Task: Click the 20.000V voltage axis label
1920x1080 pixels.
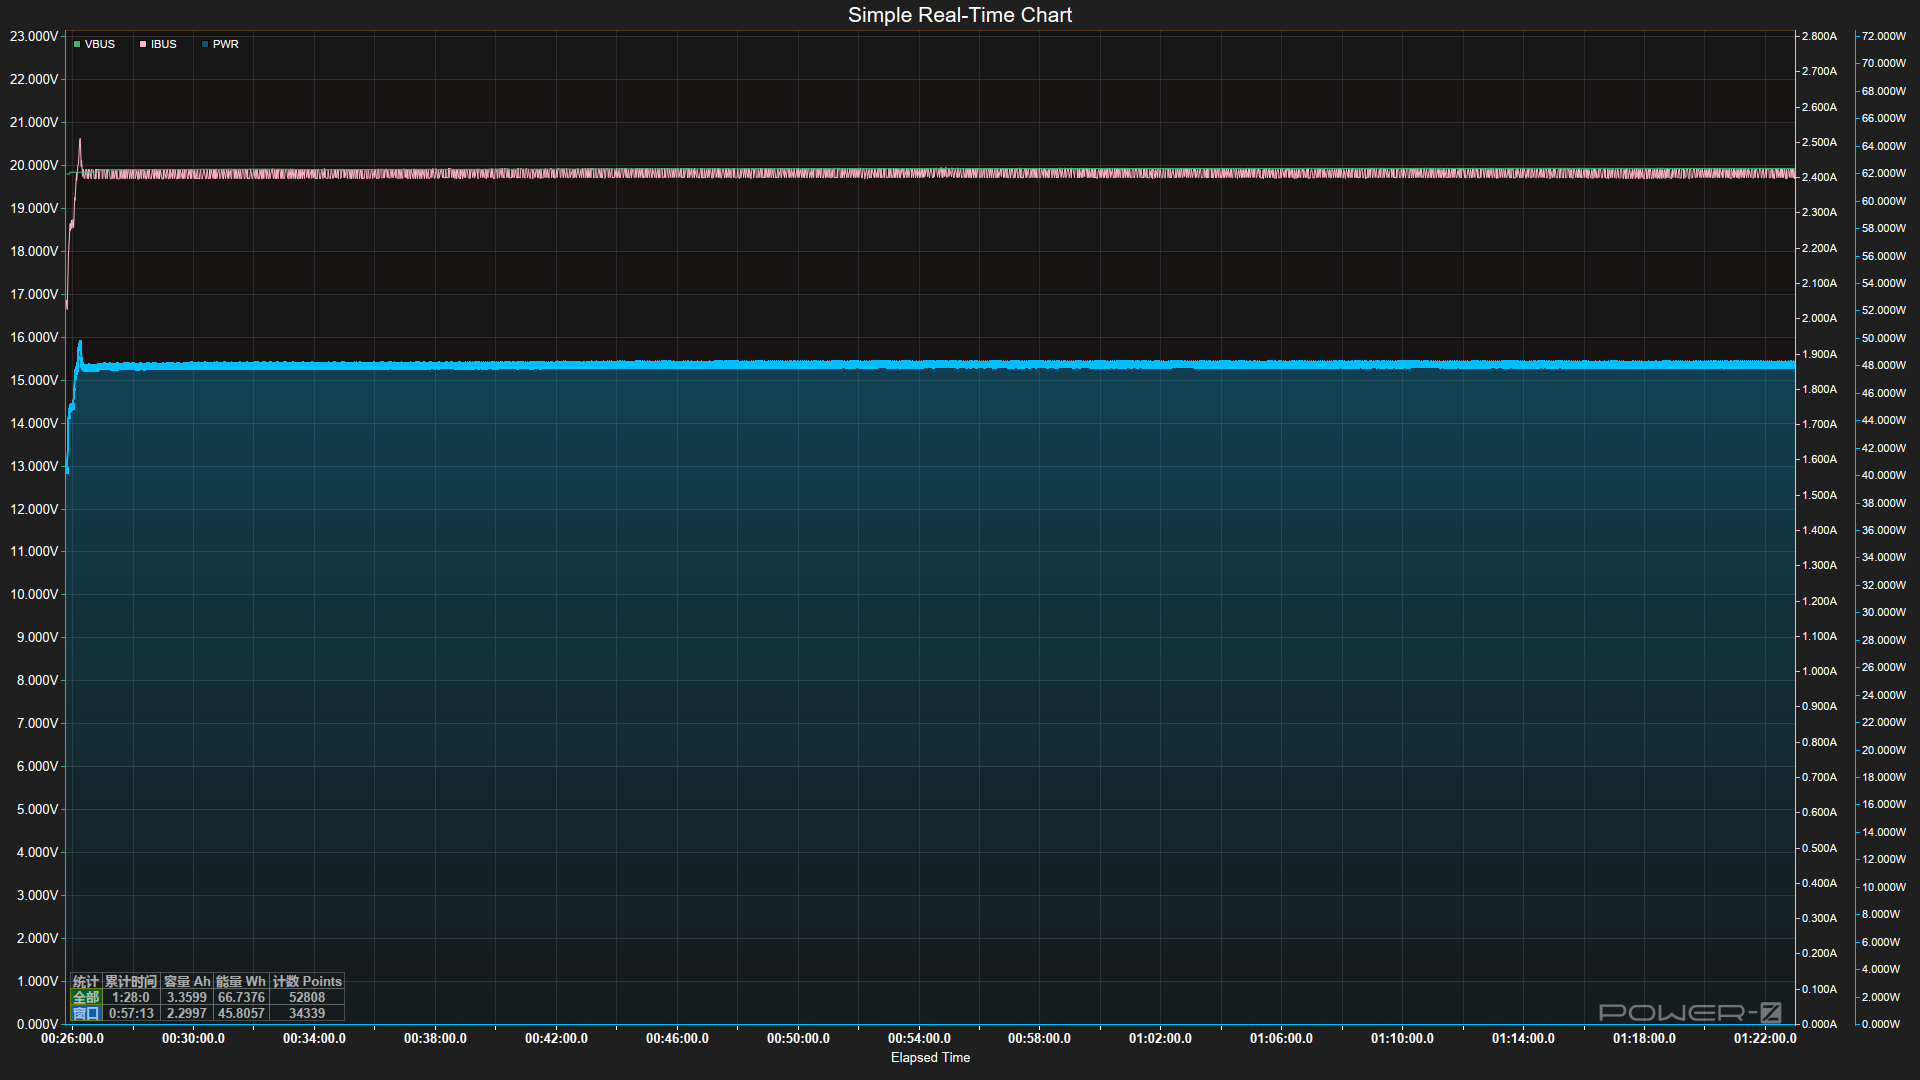Action: (x=34, y=165)
